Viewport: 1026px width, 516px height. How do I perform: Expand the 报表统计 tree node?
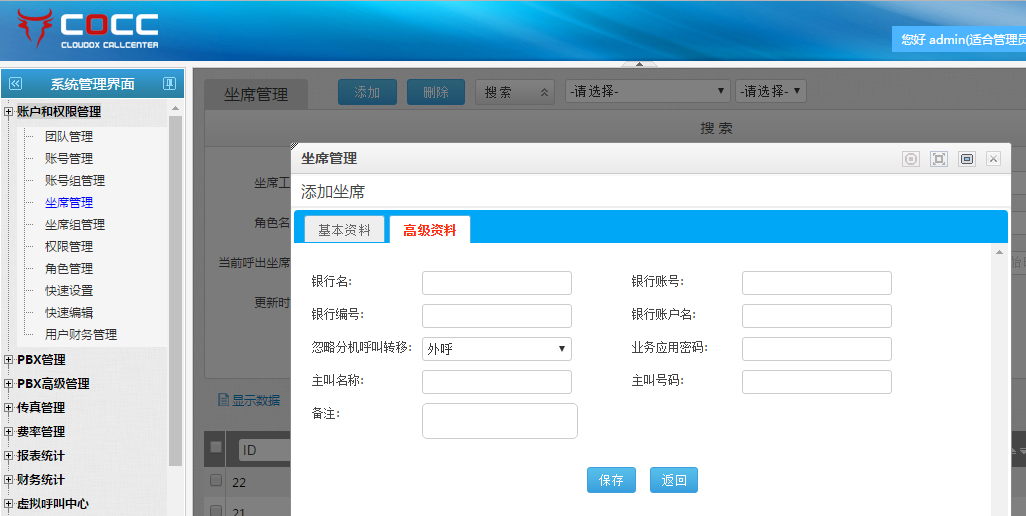(x=9, y=456)
